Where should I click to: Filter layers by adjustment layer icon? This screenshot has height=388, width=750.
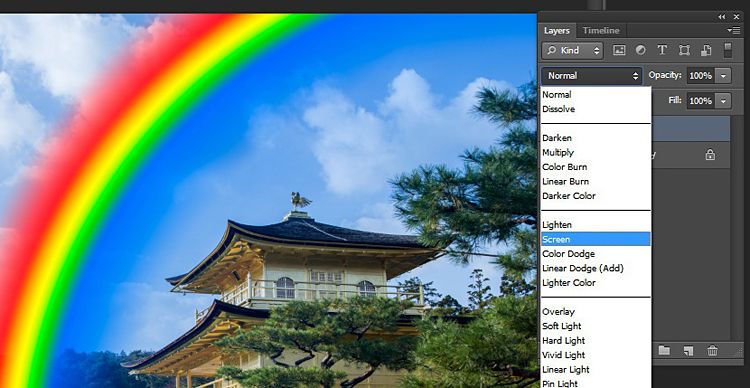point(640,50)
